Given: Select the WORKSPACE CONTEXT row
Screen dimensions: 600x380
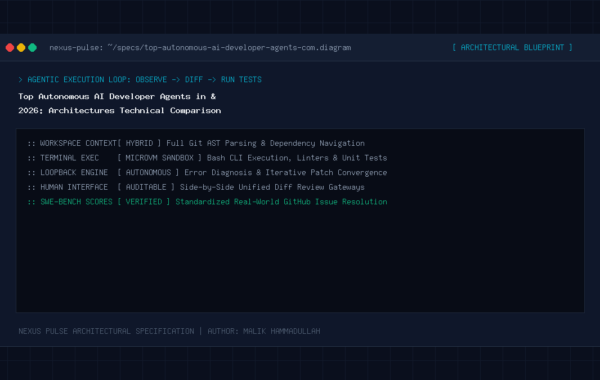Looking at the screenshot, I should (196, 143).
